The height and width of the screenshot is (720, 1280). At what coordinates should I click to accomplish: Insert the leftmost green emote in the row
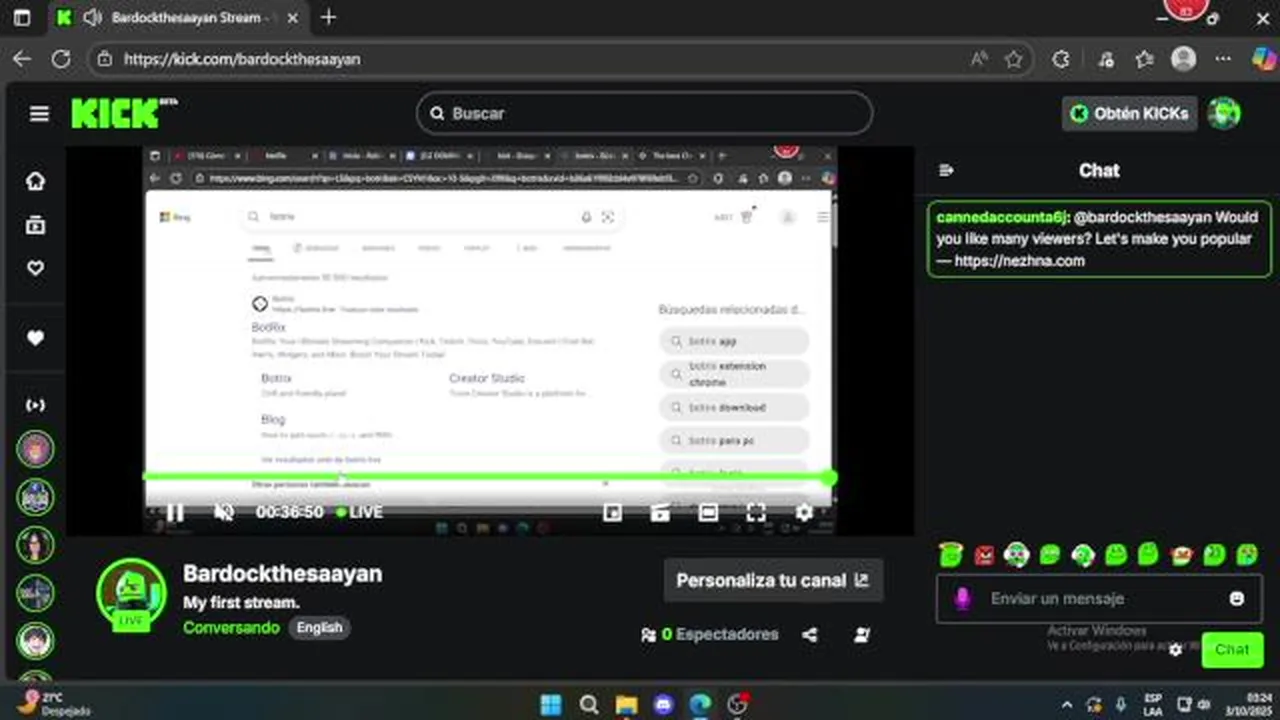tap(951, 555)
